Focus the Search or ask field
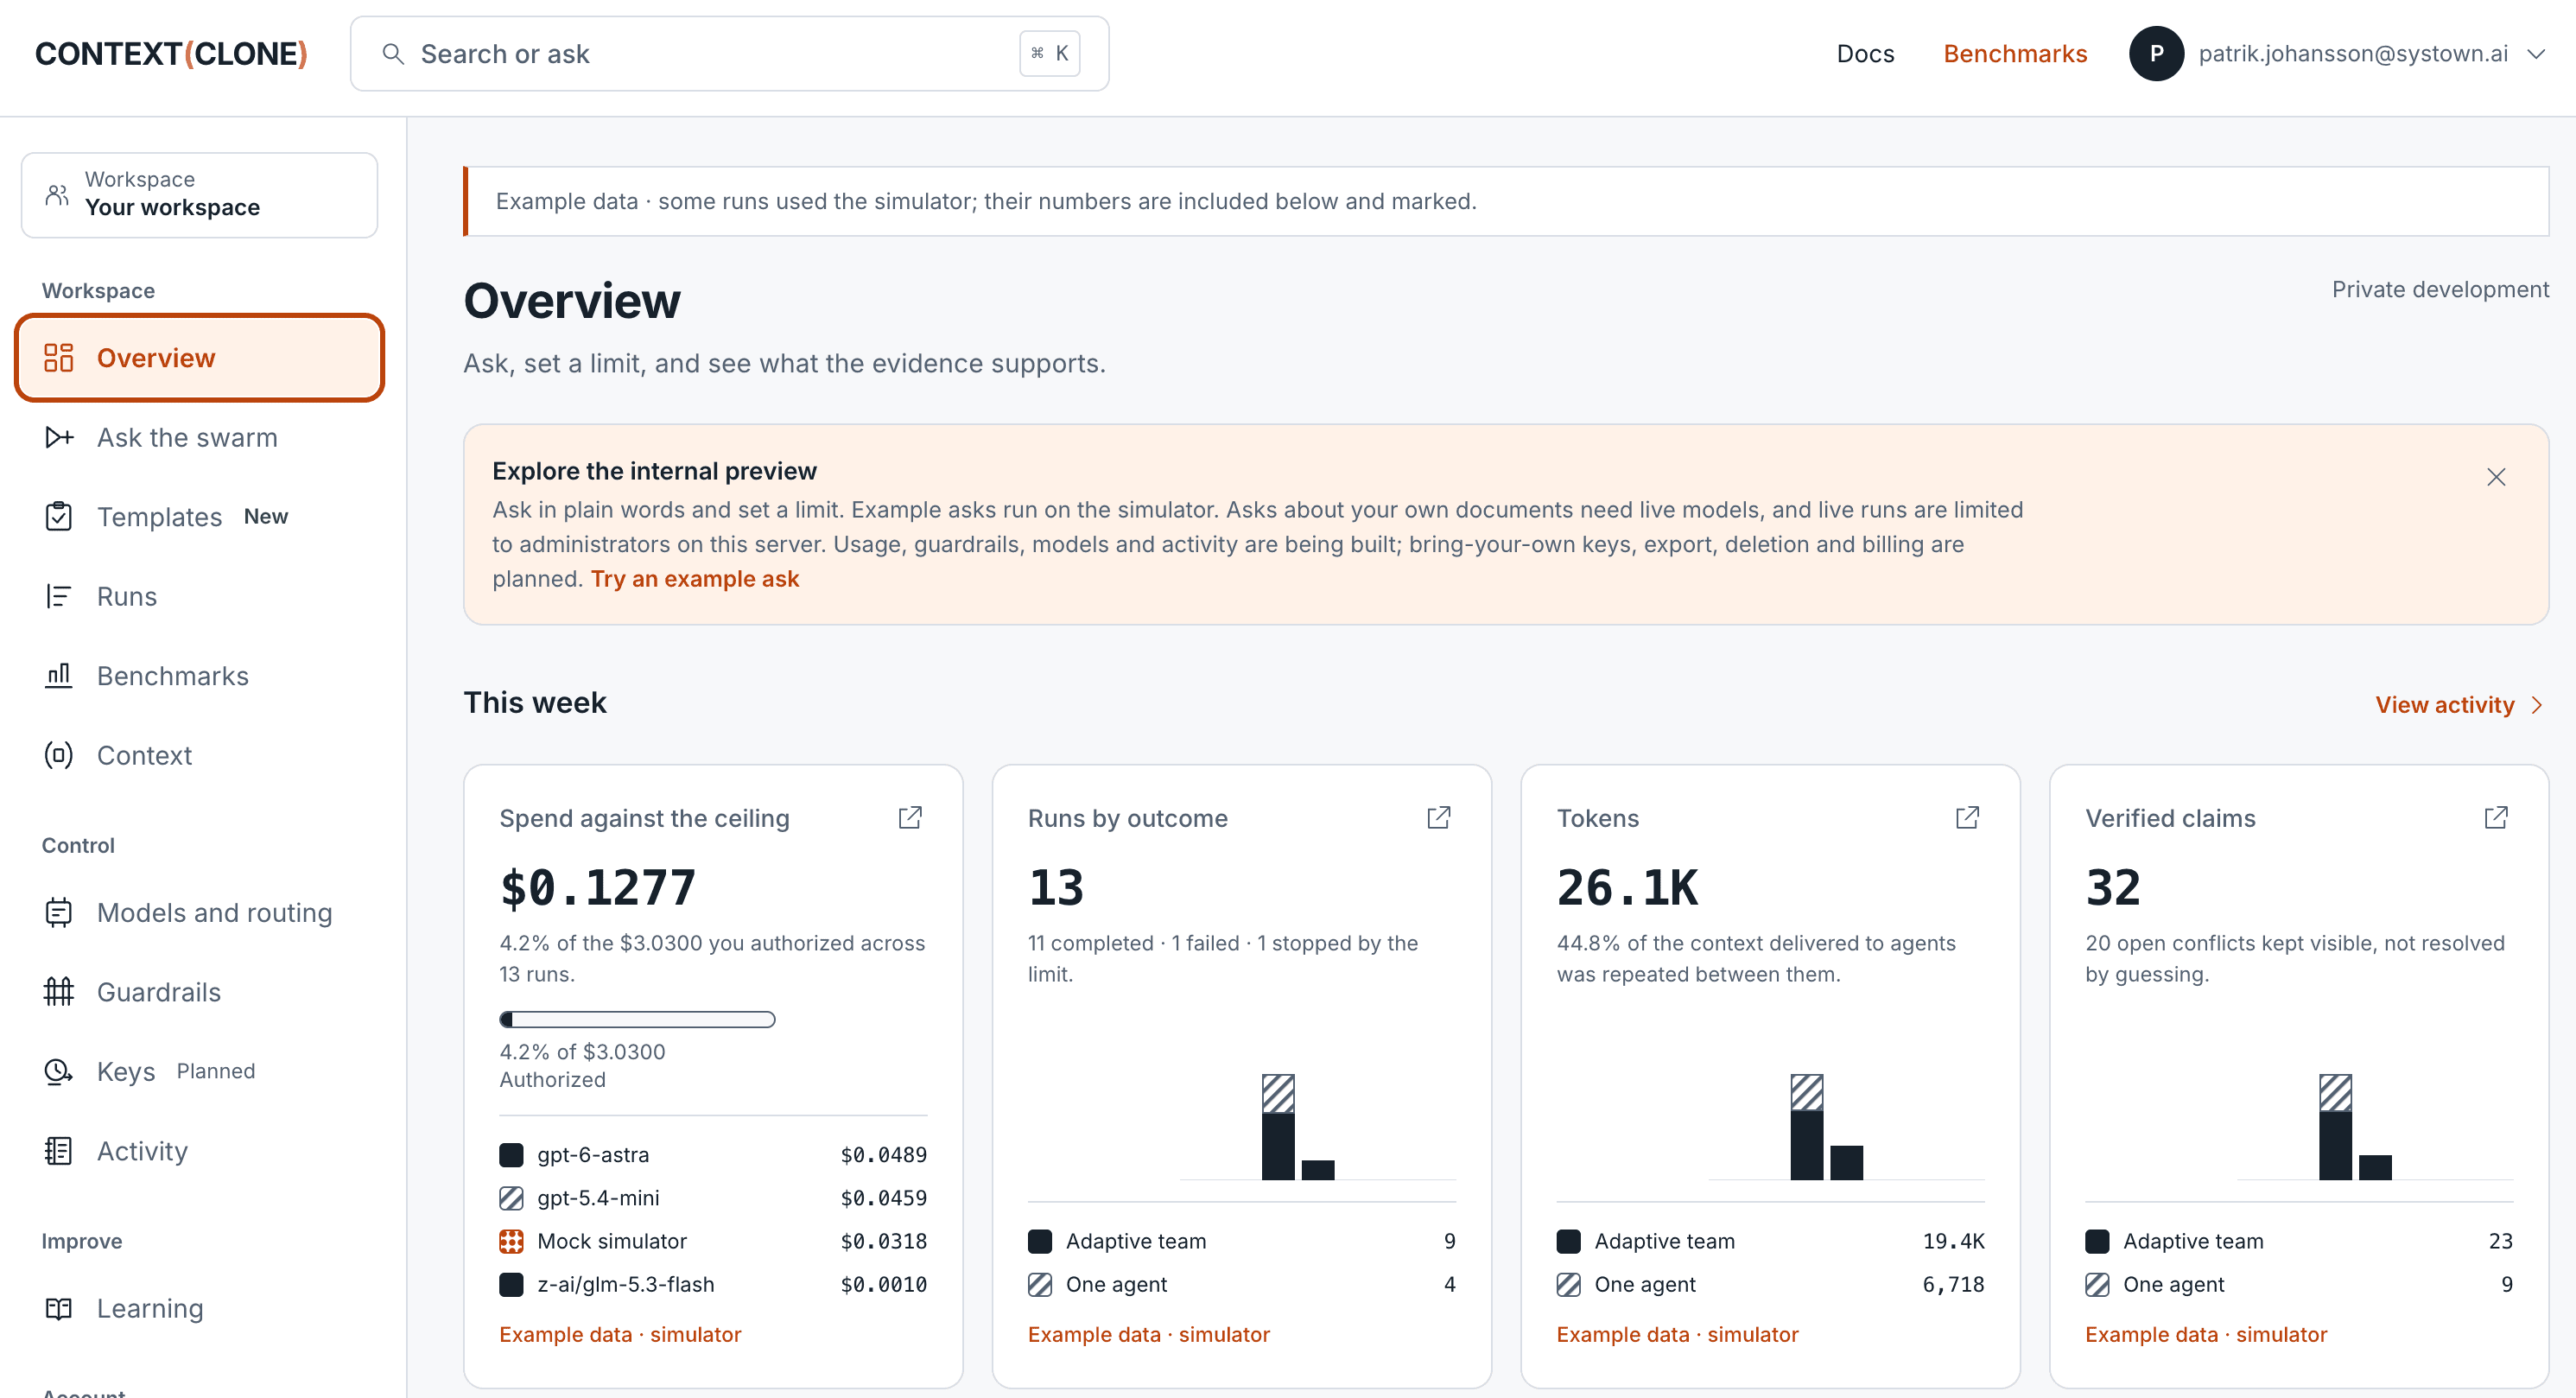Screen dimensions: 2576x1398 729,54
